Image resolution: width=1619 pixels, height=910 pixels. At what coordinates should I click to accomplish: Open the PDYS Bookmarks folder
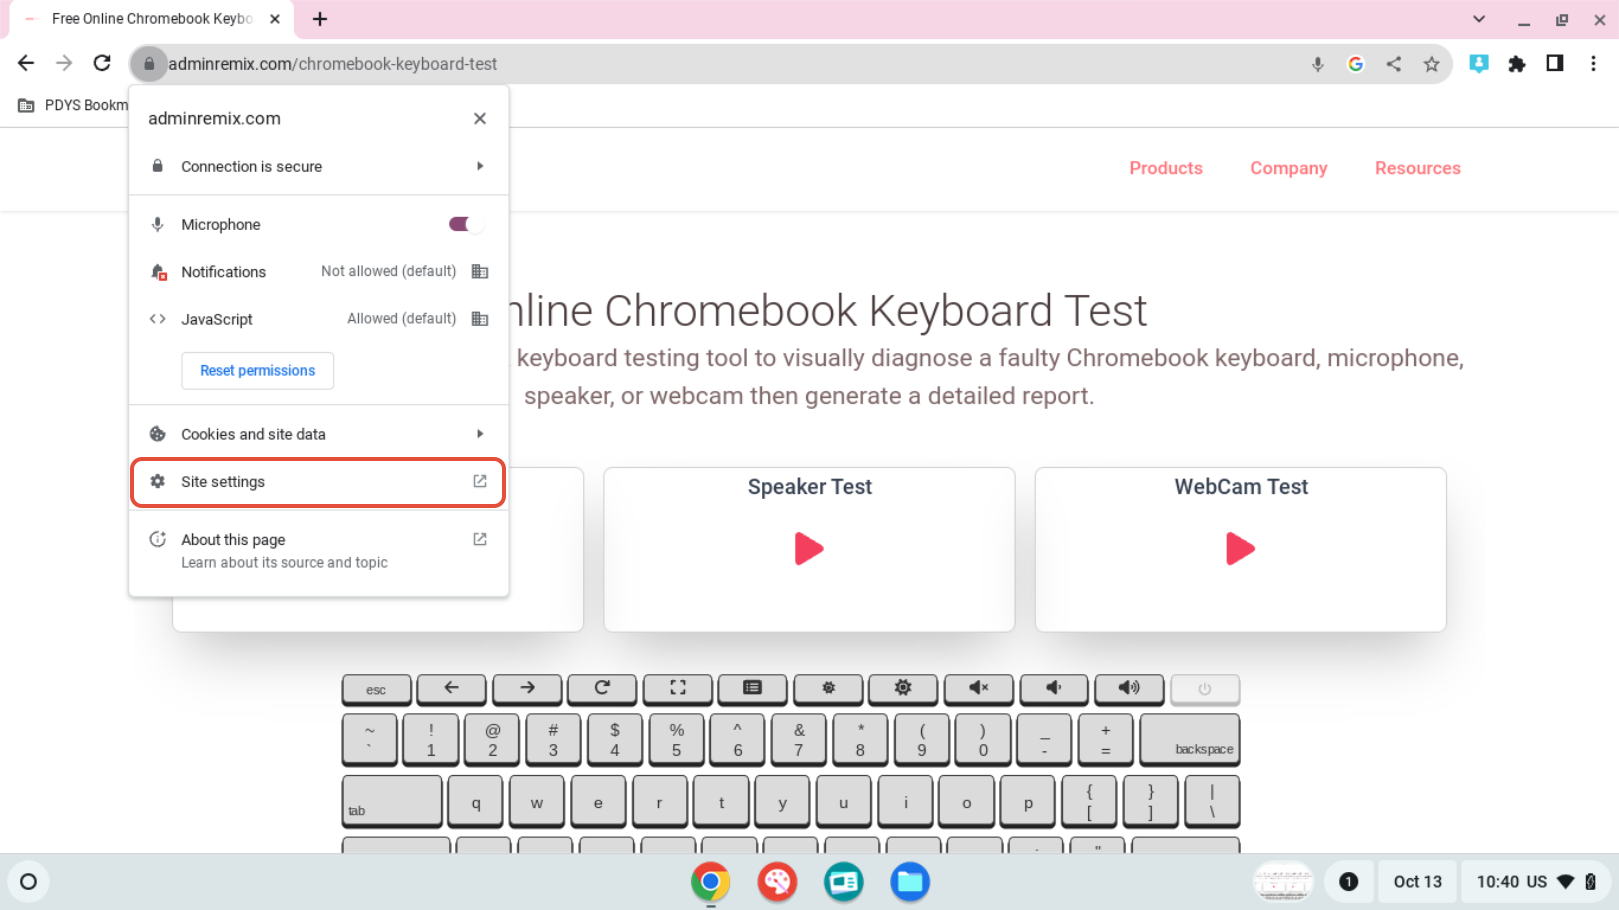tap(73, 105)
